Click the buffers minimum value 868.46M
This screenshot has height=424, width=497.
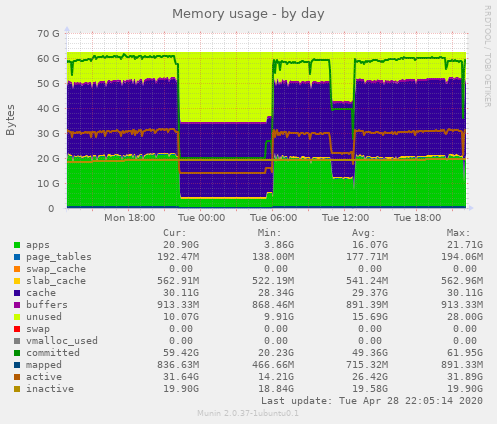(273, 305)
